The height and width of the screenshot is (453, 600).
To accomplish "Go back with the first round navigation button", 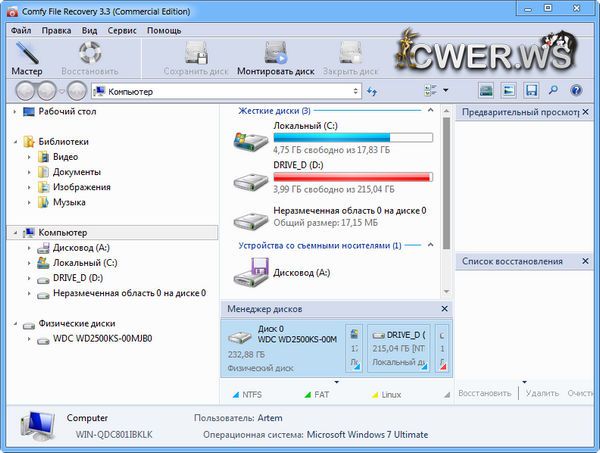I will [x=26, y=91].
